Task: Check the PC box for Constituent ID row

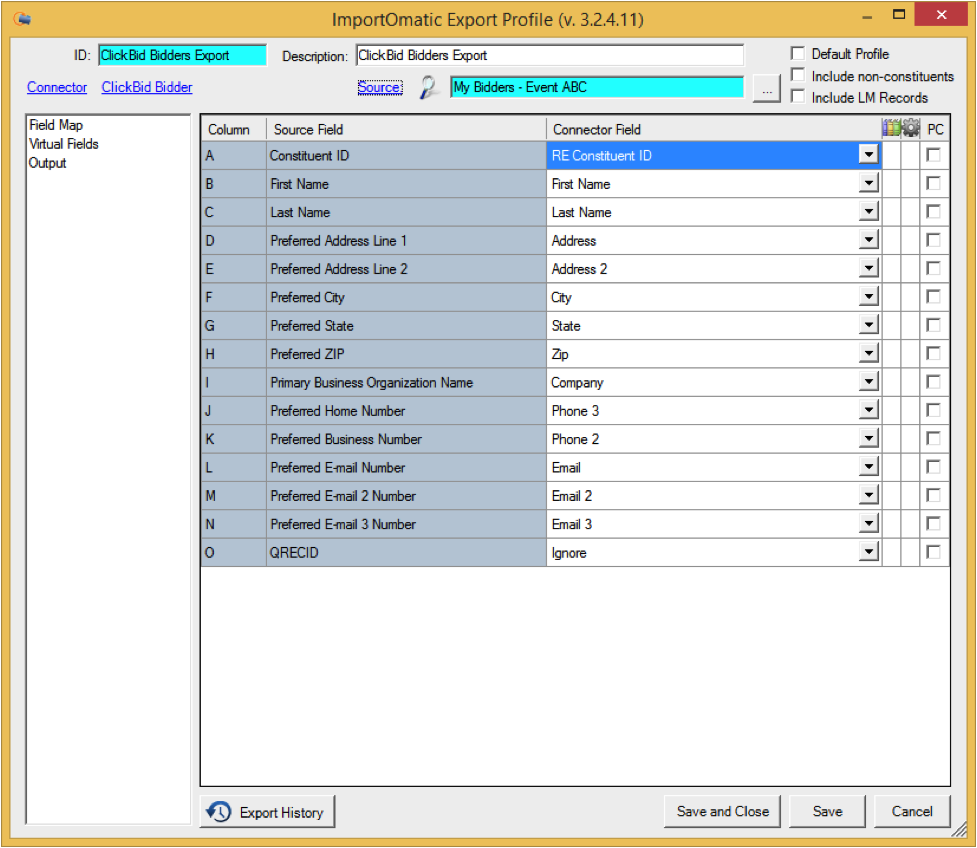Action: click(x=933, y=155)
